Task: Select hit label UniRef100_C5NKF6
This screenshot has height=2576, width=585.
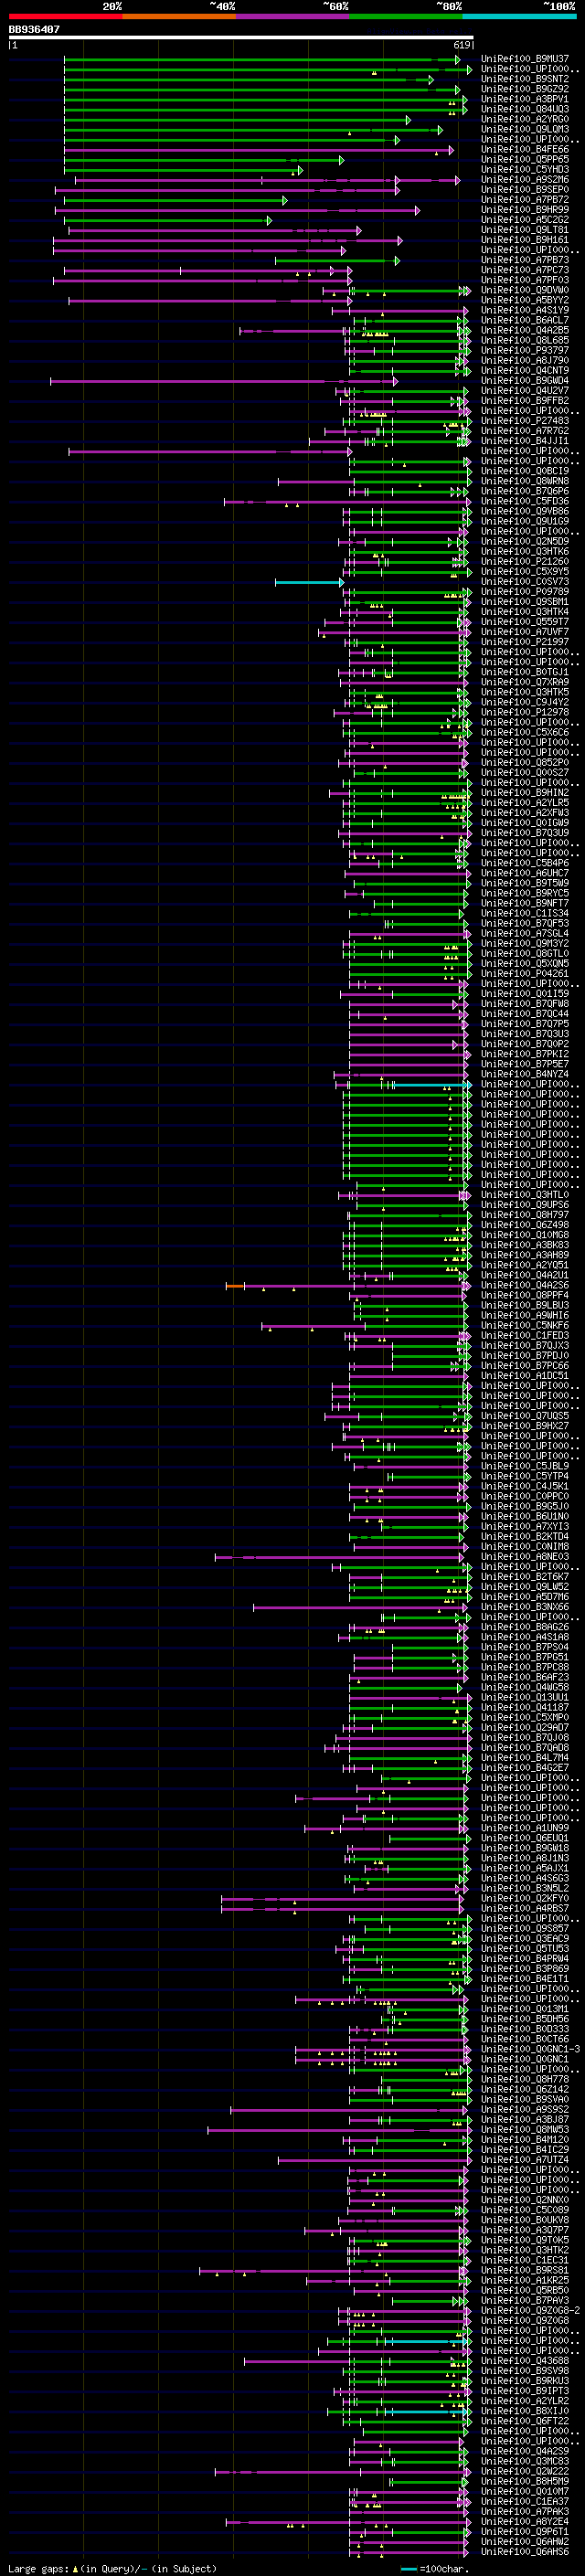Action: click(x=525, y=1325)
